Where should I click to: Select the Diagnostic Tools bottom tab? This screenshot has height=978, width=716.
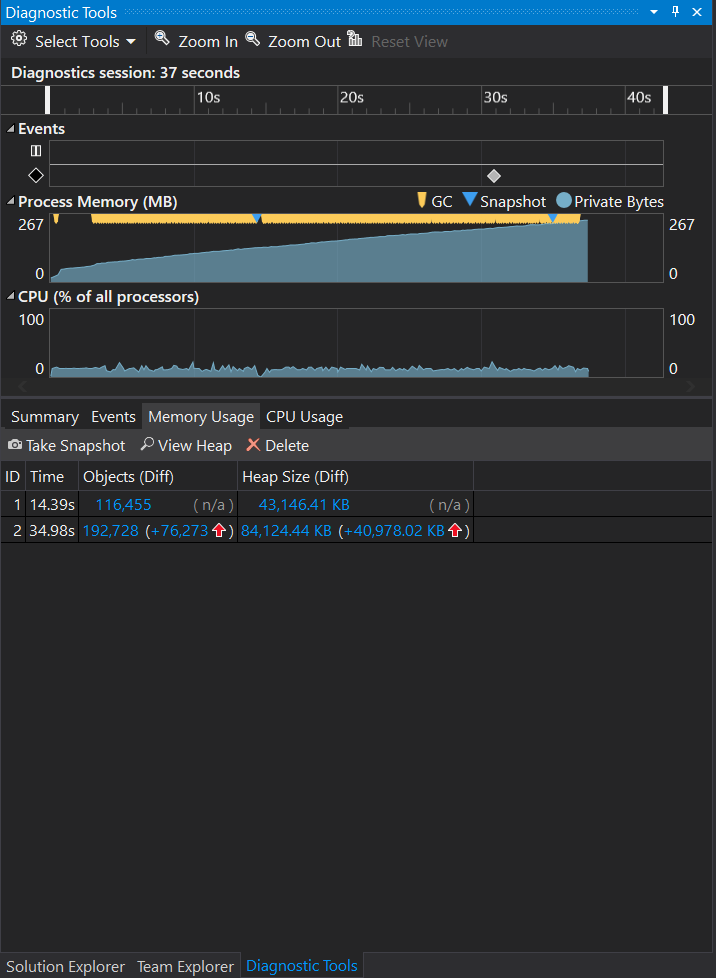(302, 966)
